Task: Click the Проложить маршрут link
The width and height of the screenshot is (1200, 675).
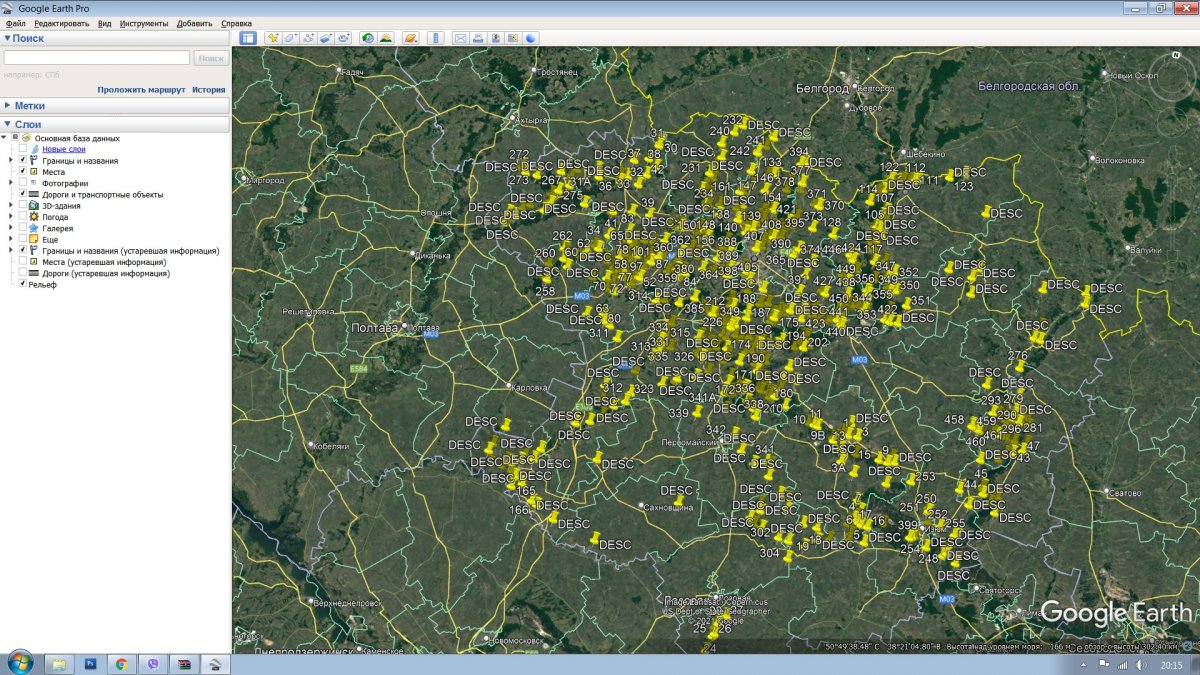Action: coord(141,89)
